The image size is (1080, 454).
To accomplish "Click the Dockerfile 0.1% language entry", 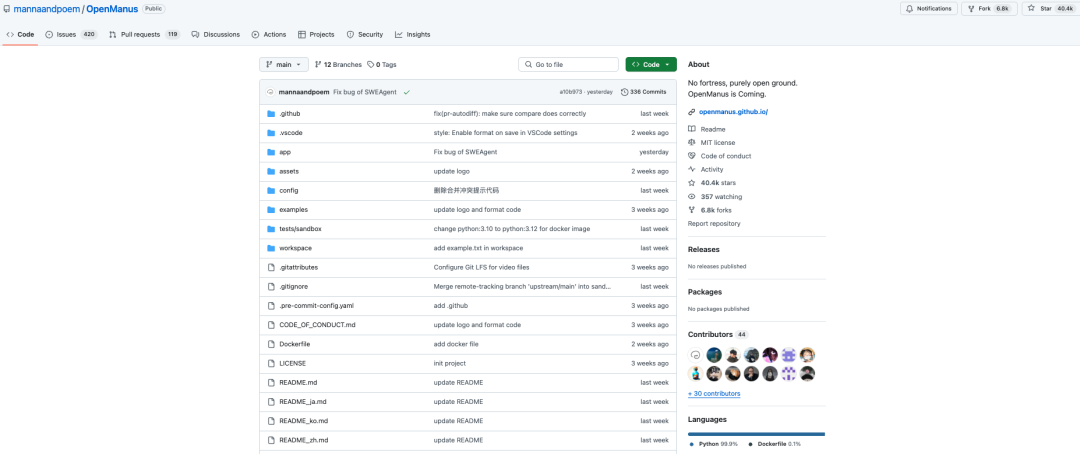I will (x=775, y=444).
